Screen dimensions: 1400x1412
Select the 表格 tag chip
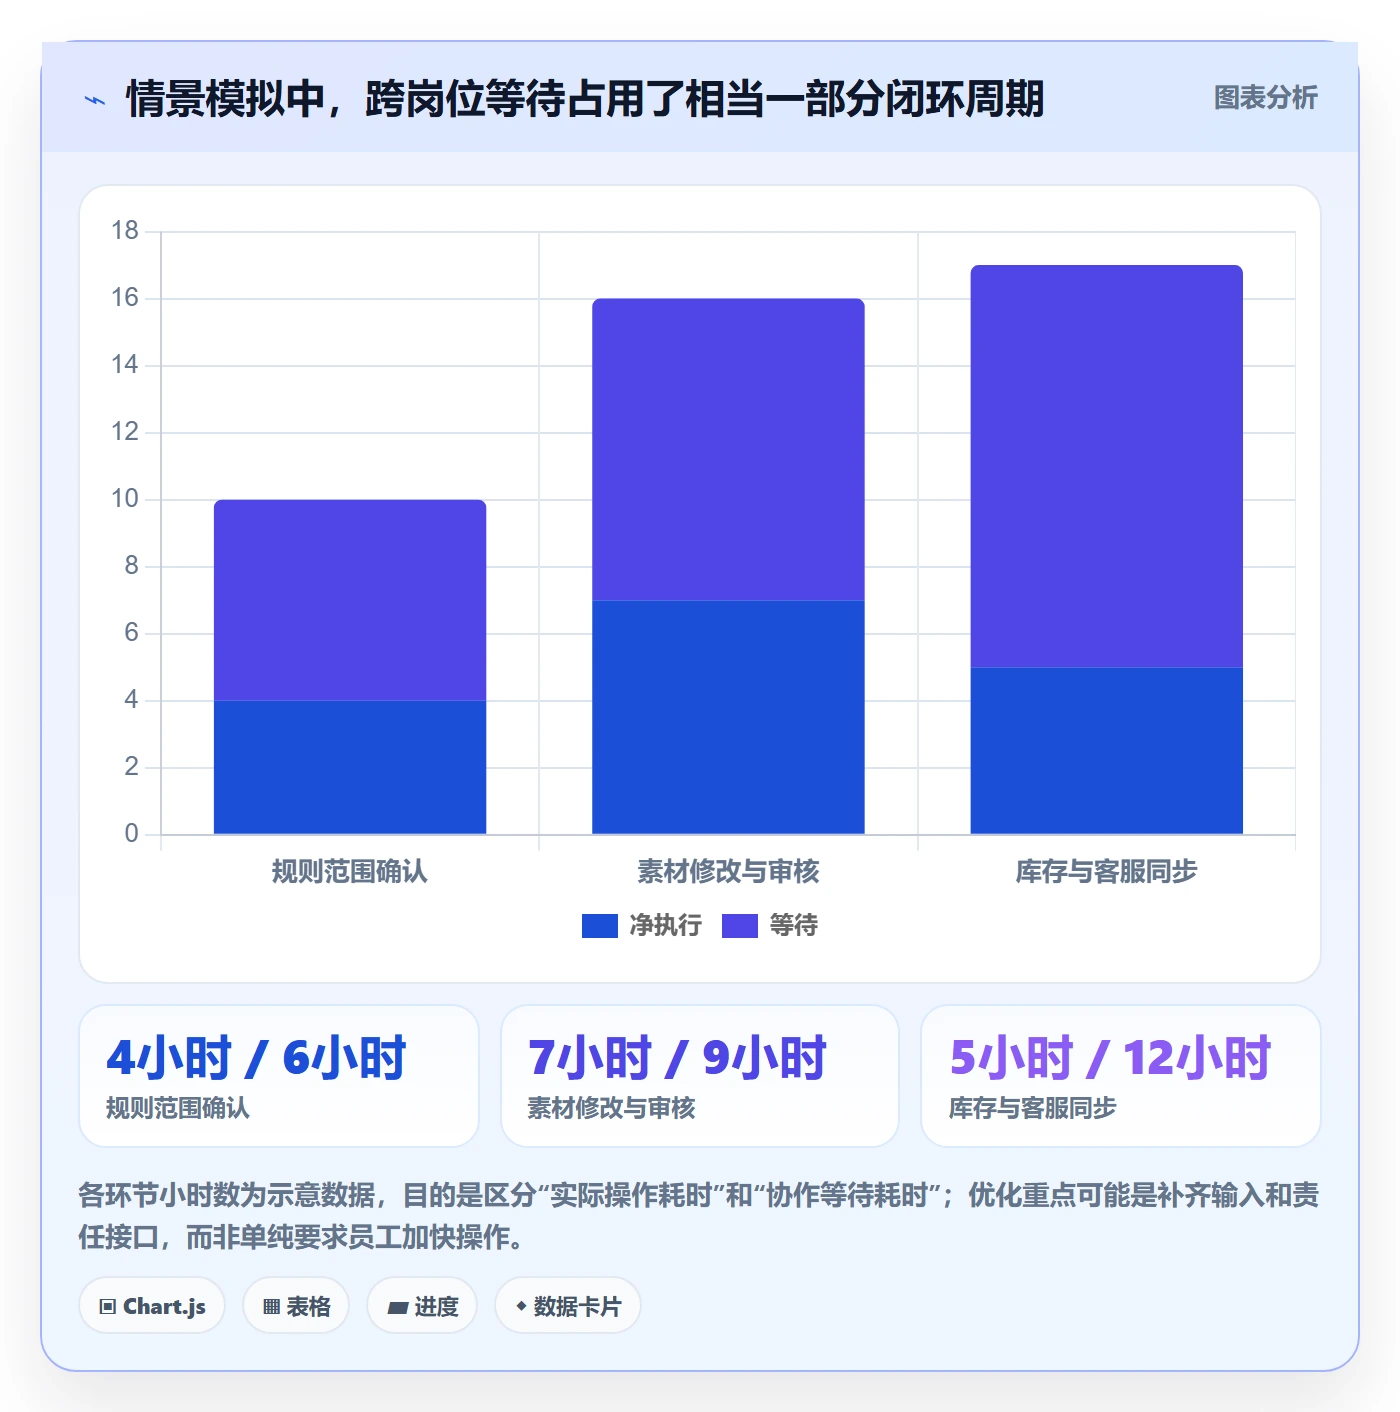(296, 1306)
